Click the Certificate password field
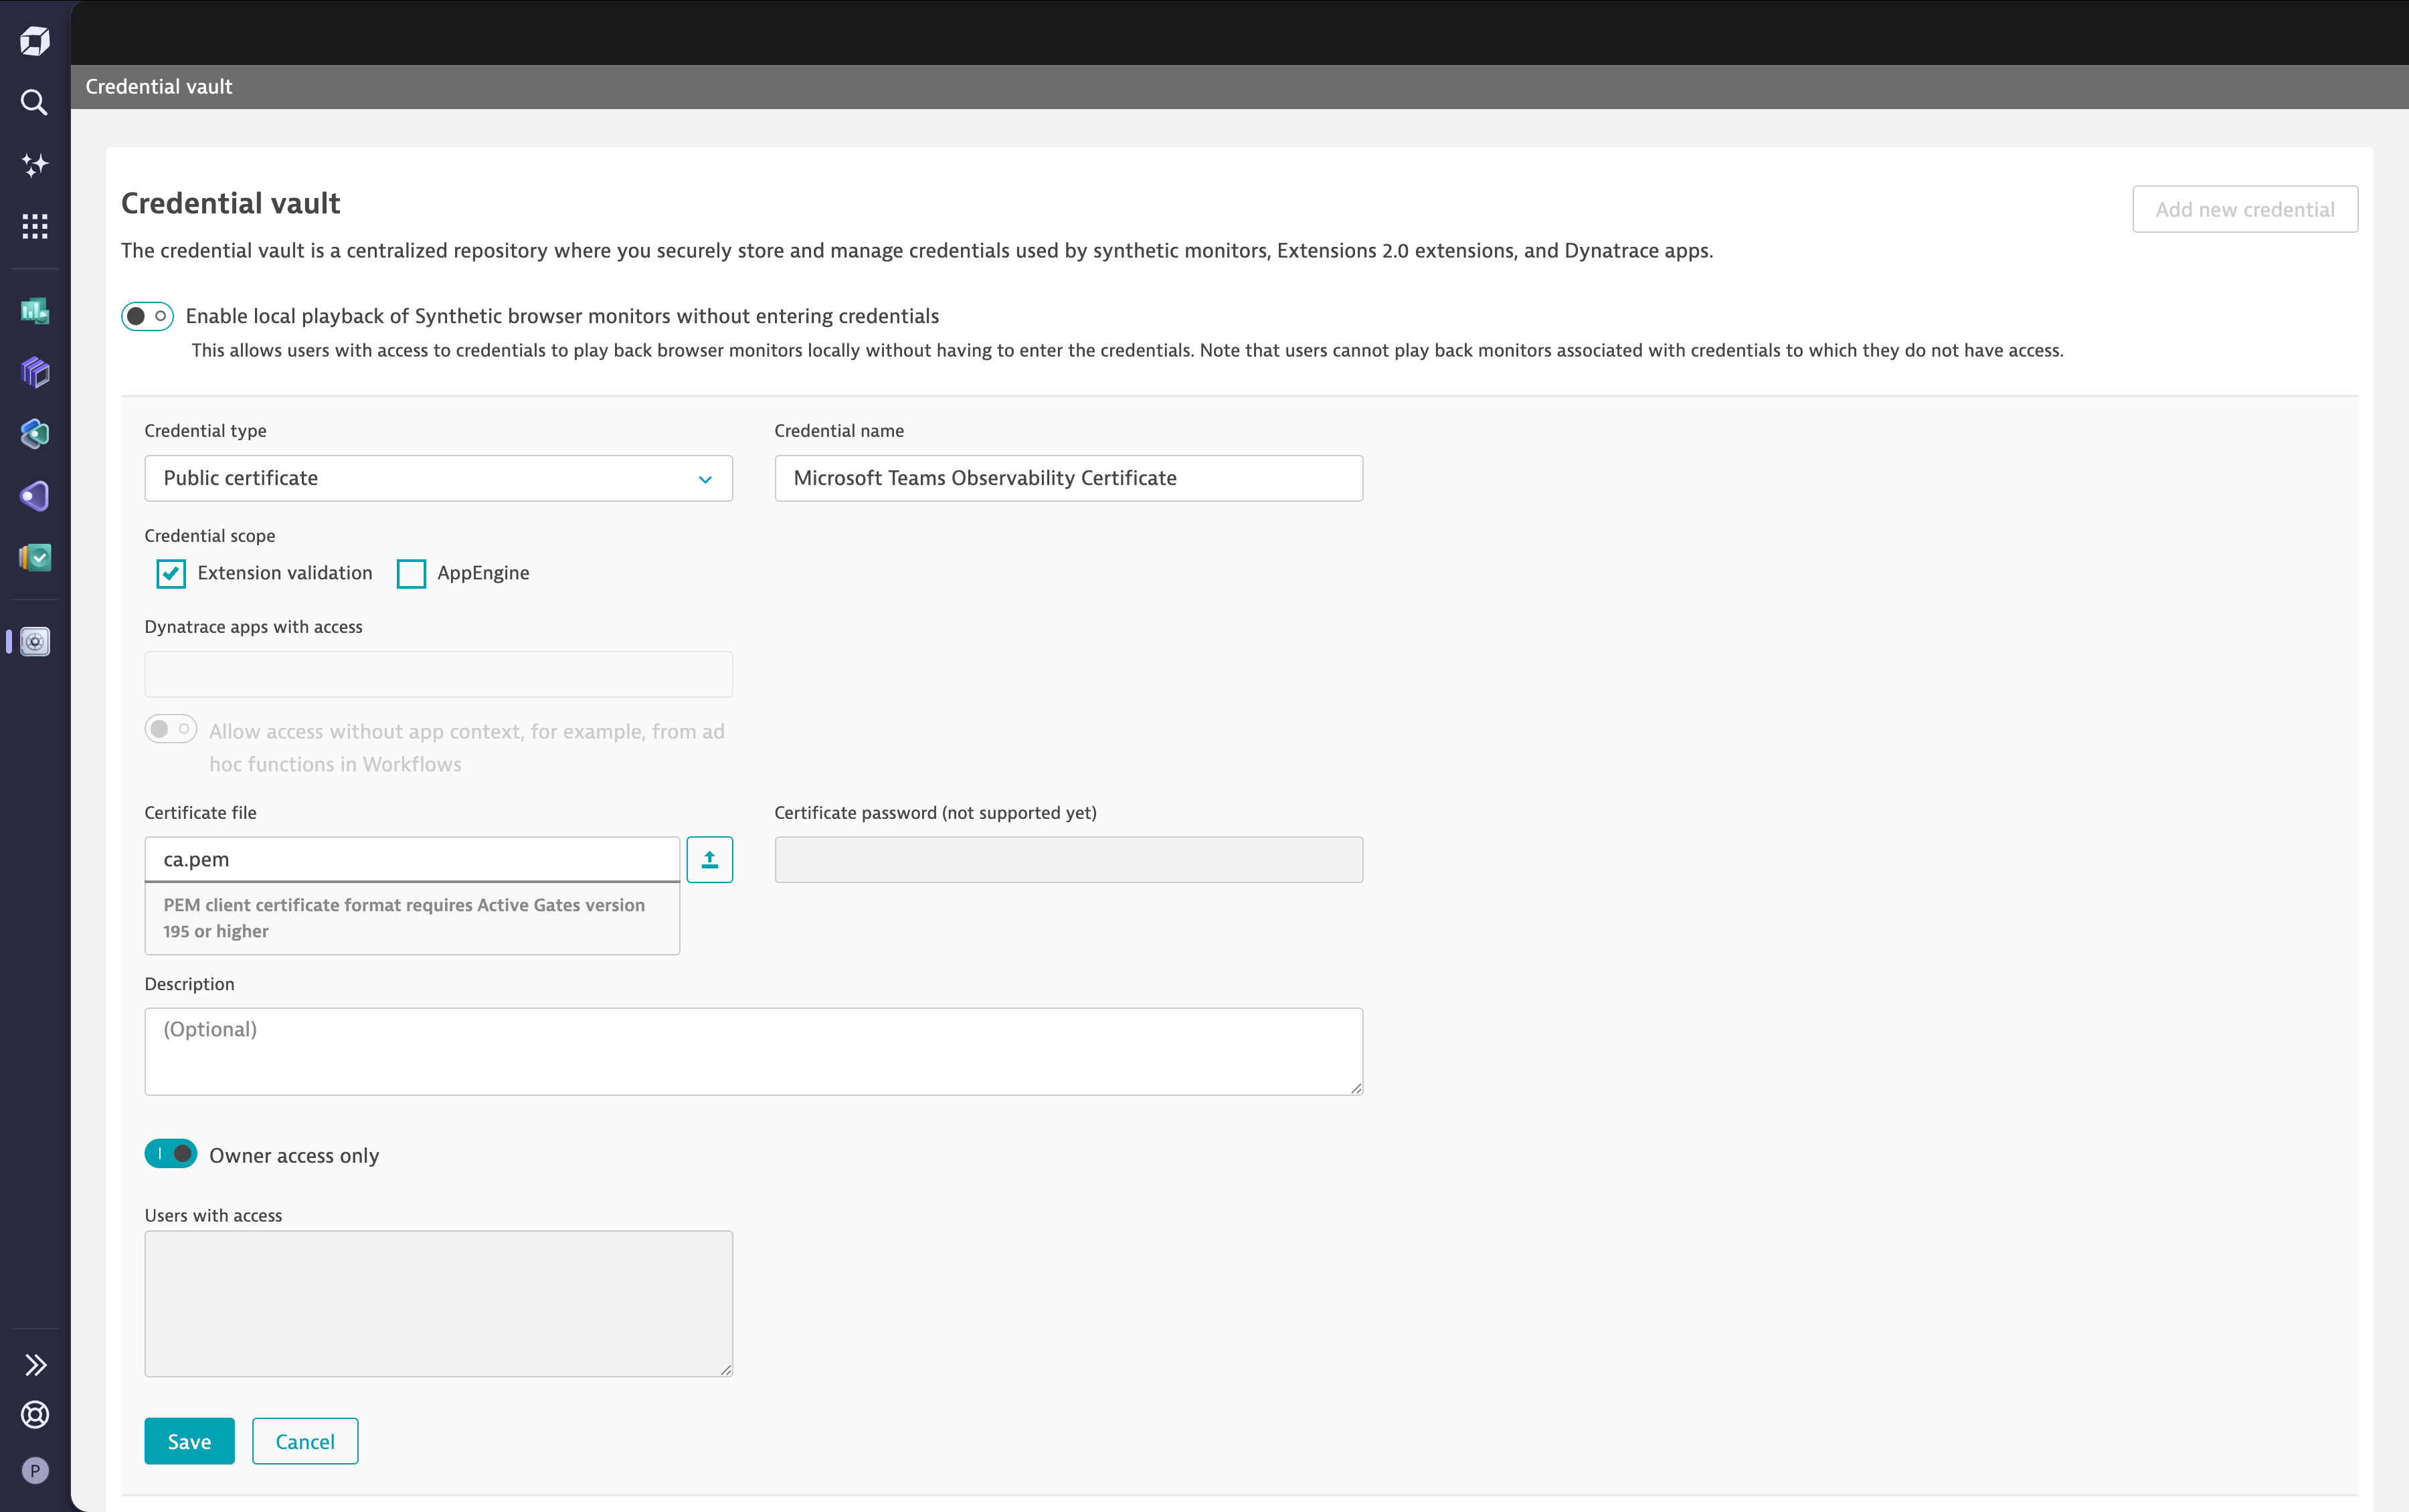 [x=1068, y=859]
